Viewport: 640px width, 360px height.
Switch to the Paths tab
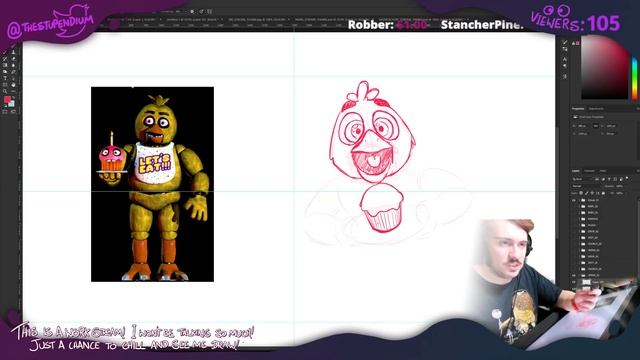603,171
